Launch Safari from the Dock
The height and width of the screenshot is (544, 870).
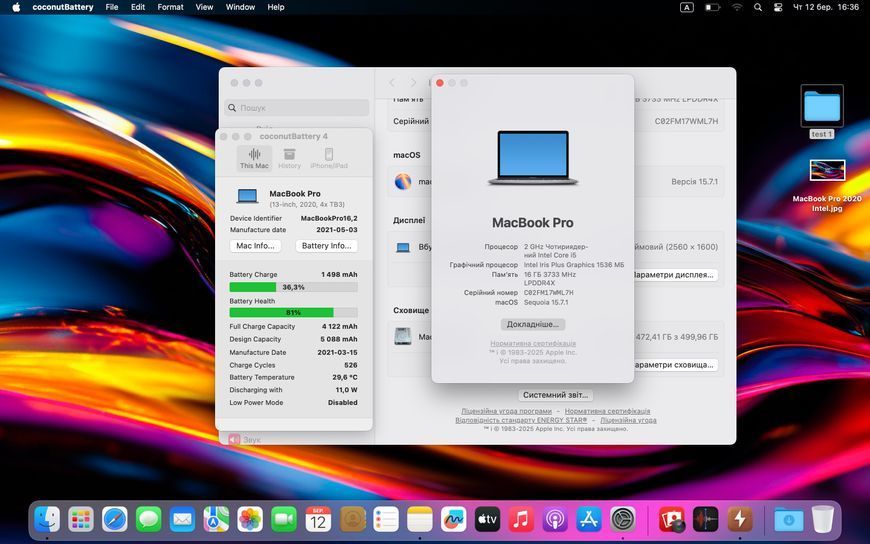click(x=115, y=520)
